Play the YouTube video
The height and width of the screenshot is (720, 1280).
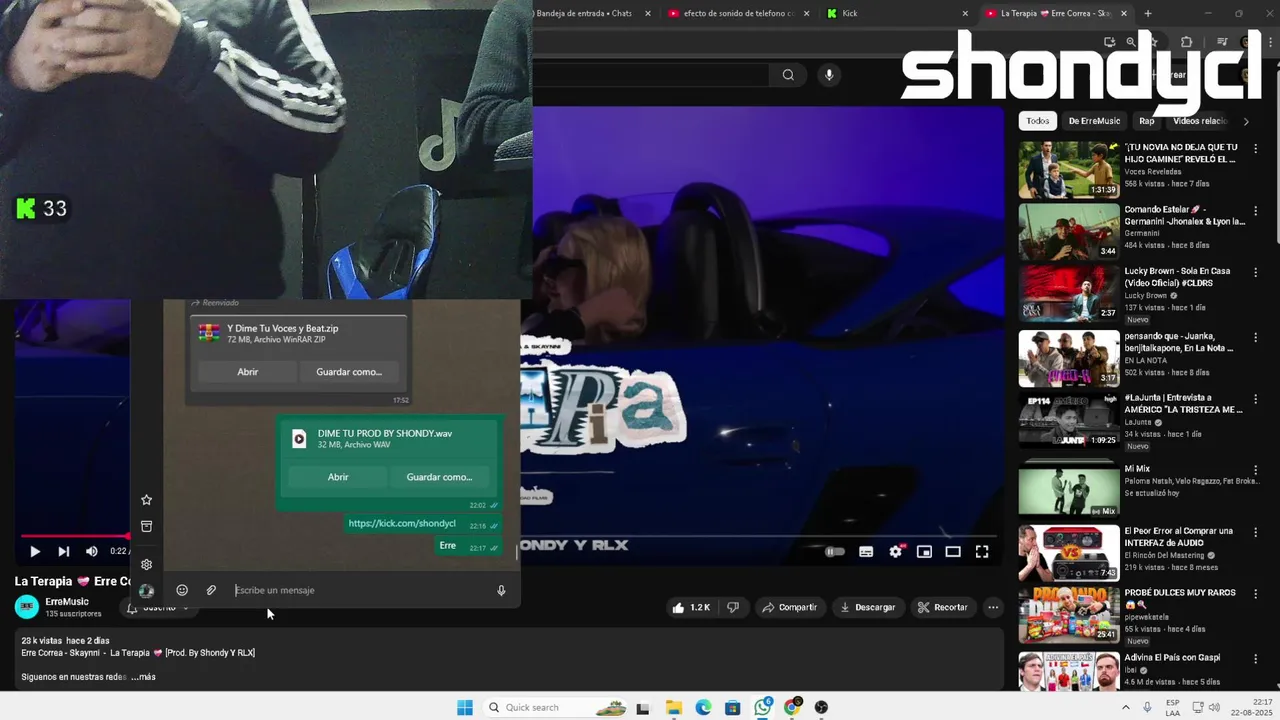click(35, 551)
